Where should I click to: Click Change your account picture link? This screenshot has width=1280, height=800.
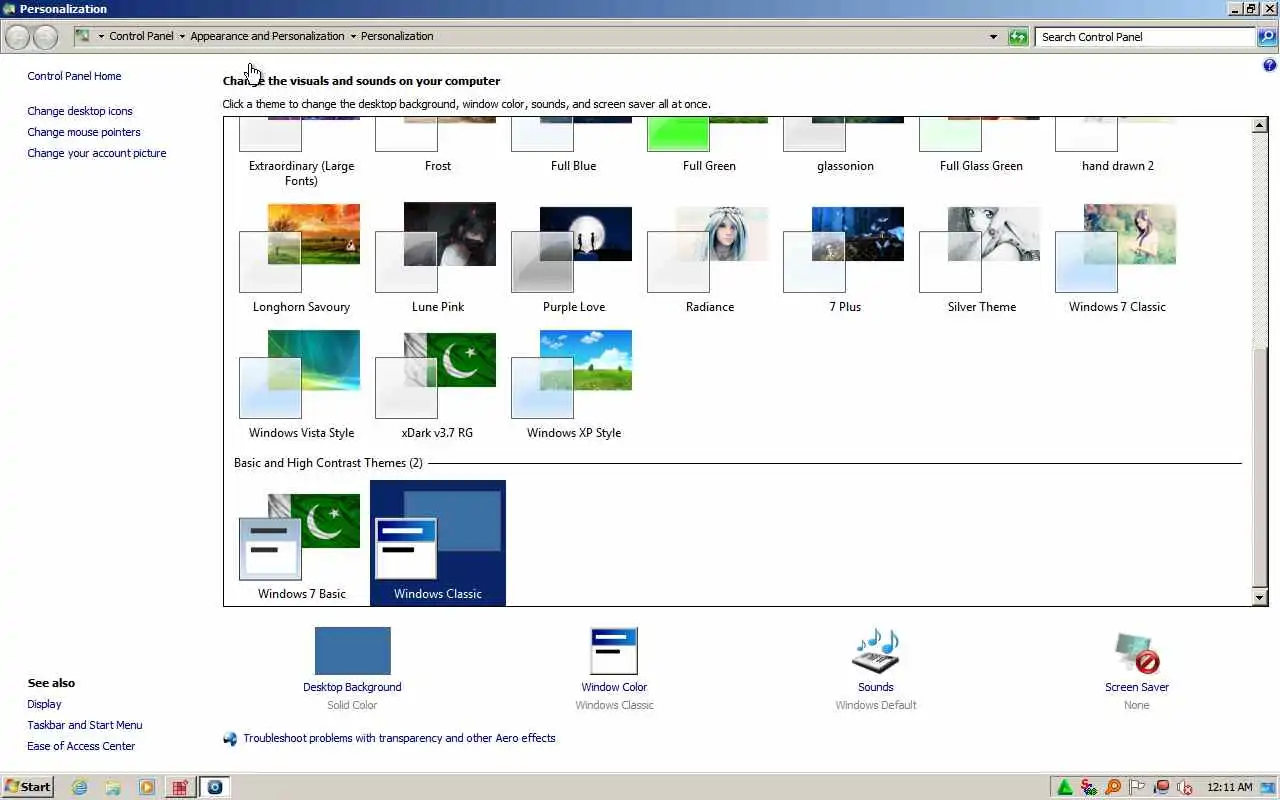coord(97,153)
